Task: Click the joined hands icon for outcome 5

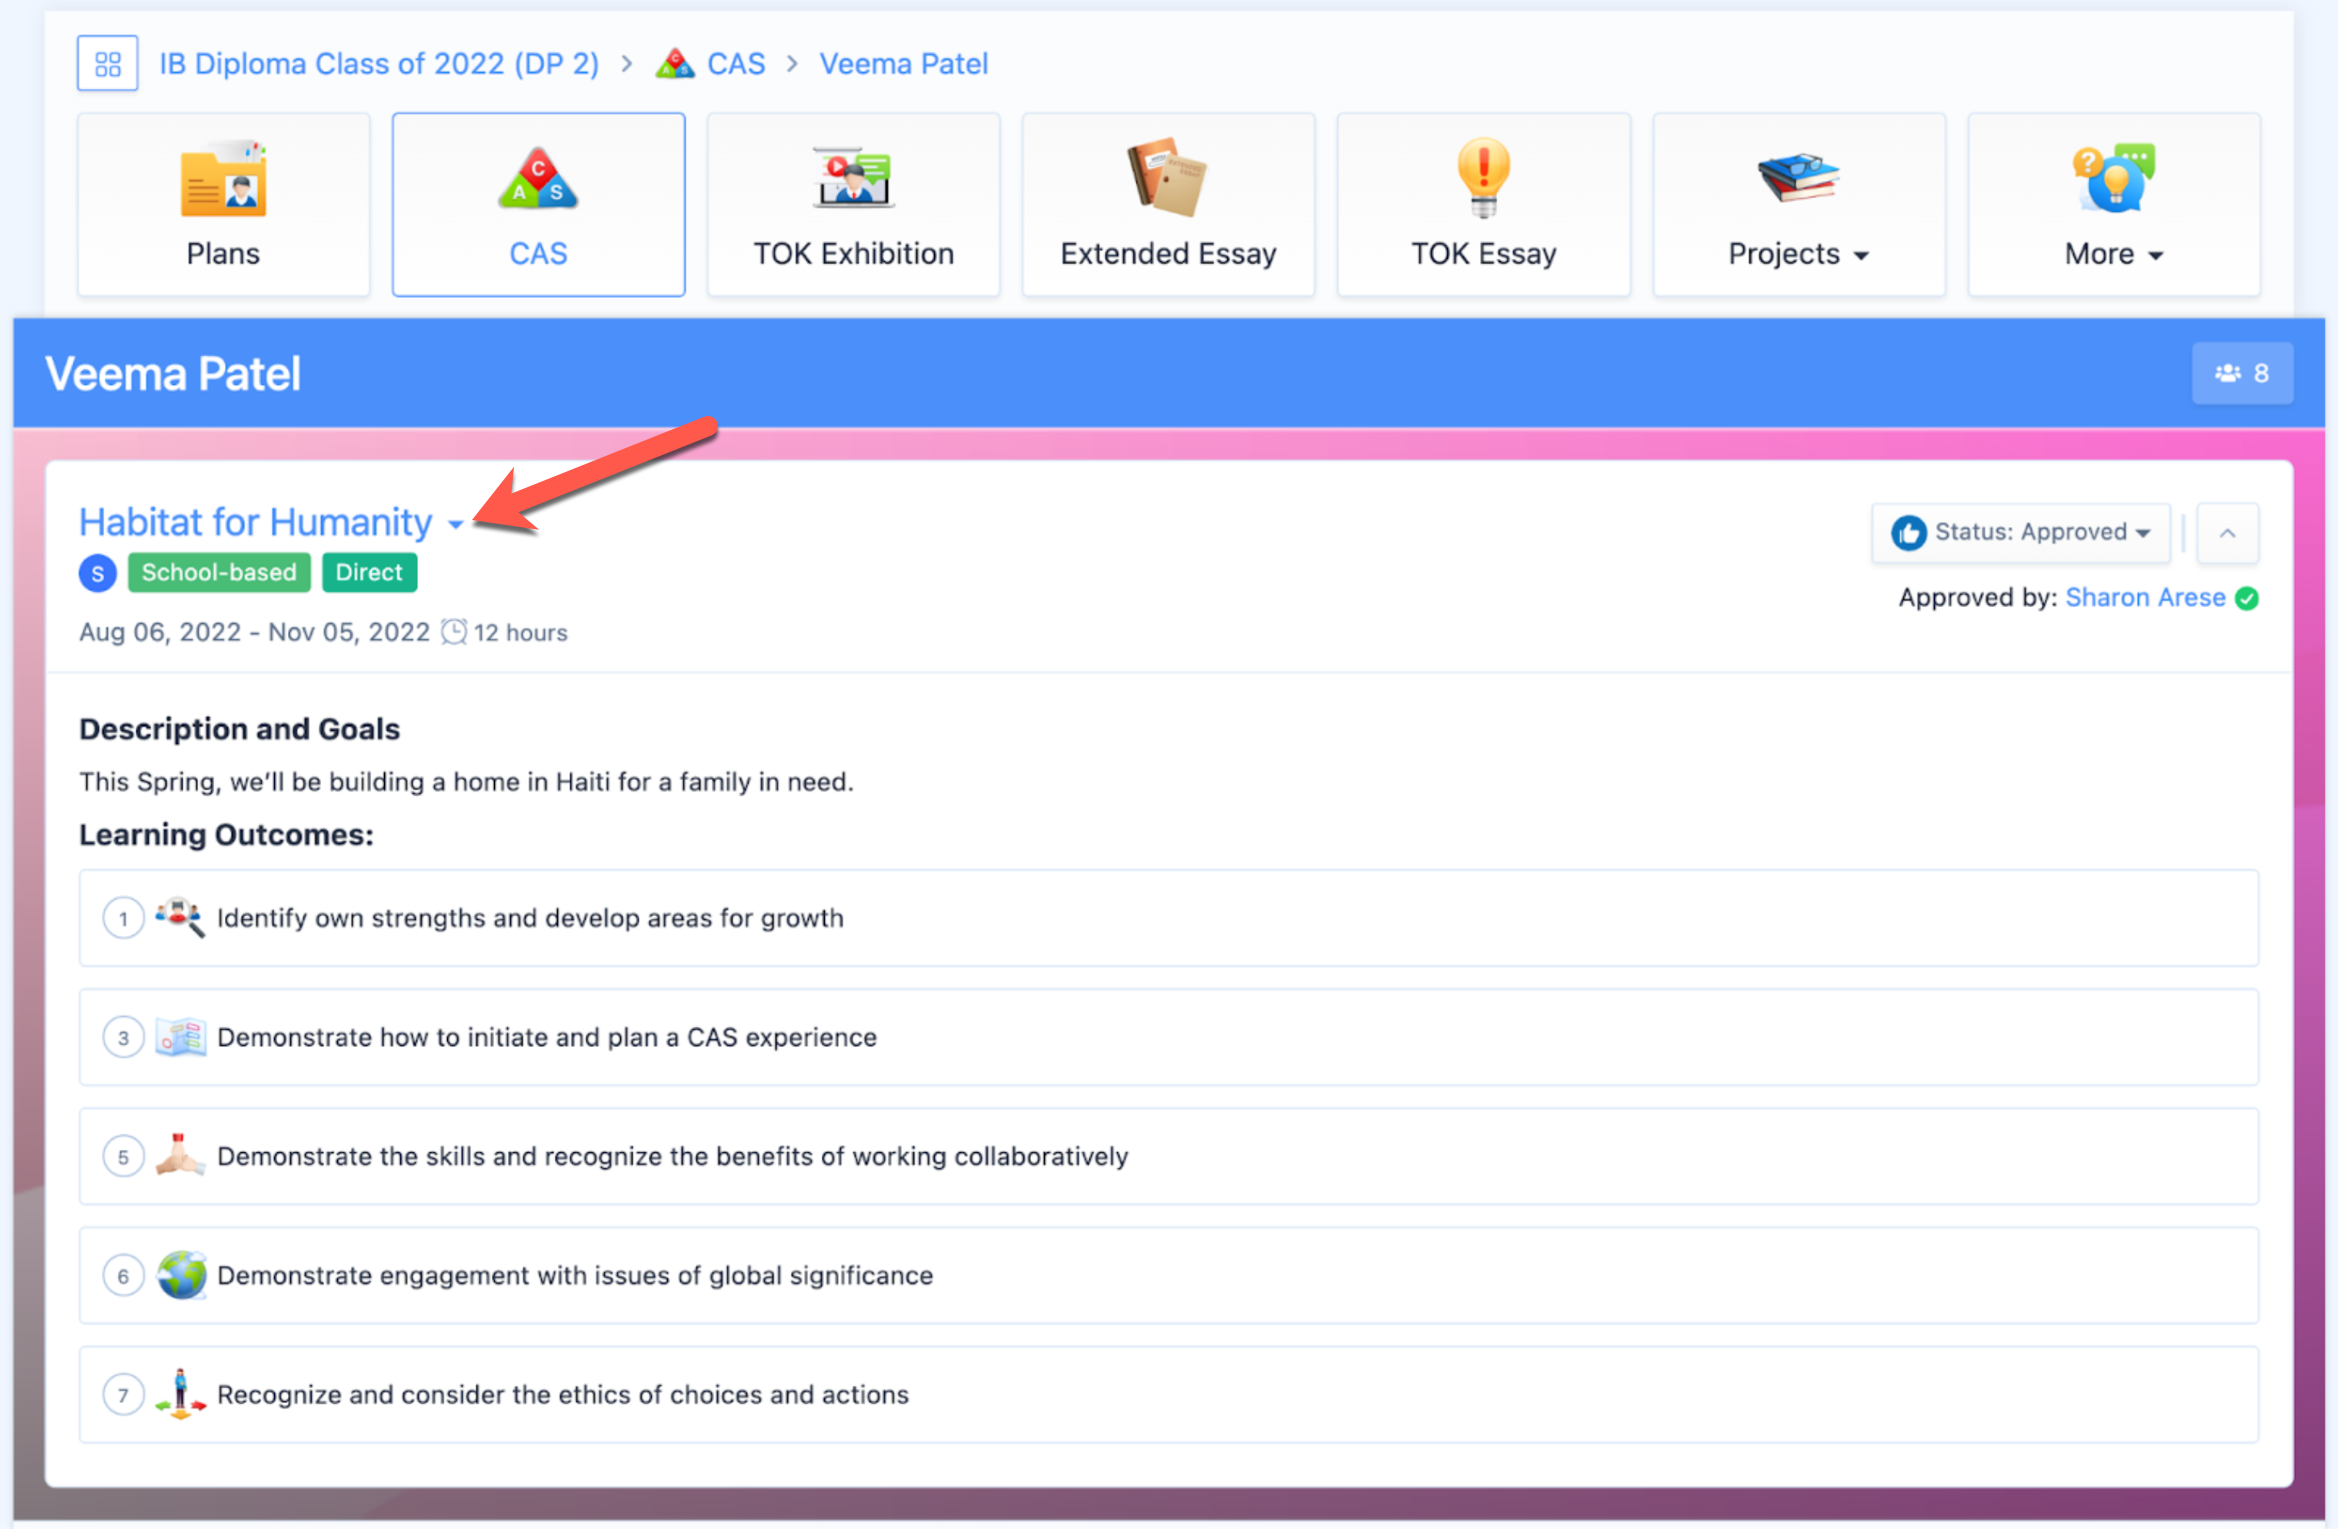Action: (181, 1157)
